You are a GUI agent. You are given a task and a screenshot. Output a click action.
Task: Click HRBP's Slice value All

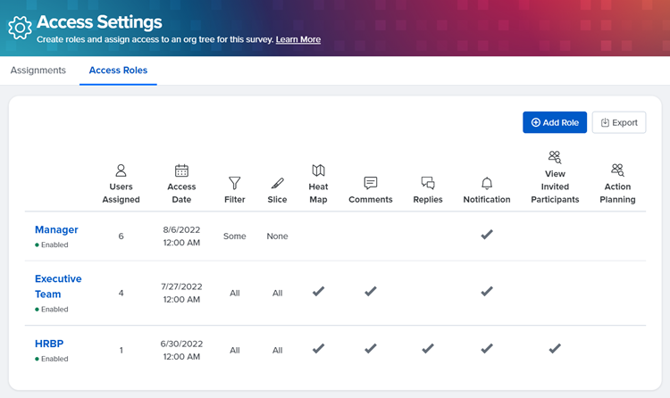point(277,350)
